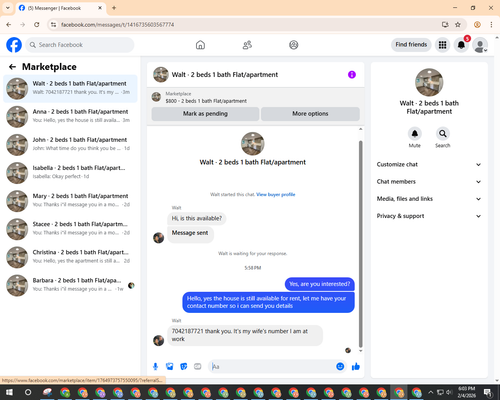Open the Chrome profile avatar icon
The width and height of the screenshot is (500, 400).
tap(477, 25)
